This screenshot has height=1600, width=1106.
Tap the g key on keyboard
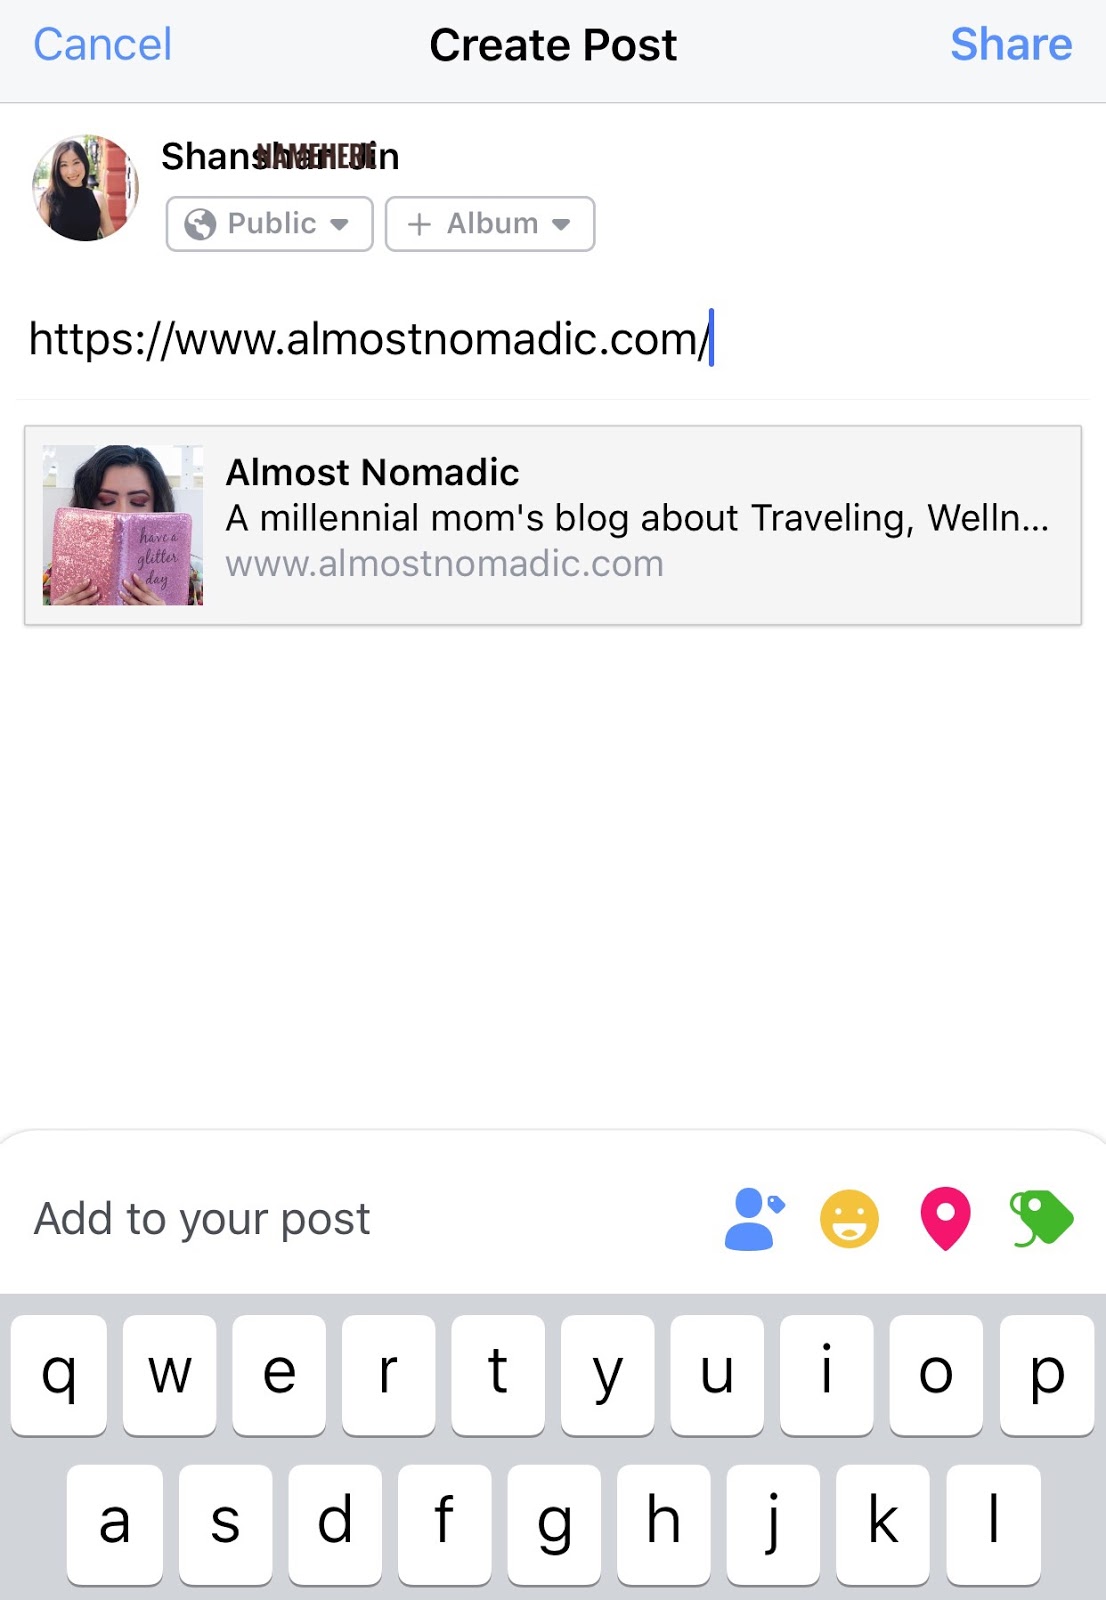coord(554,1524)
